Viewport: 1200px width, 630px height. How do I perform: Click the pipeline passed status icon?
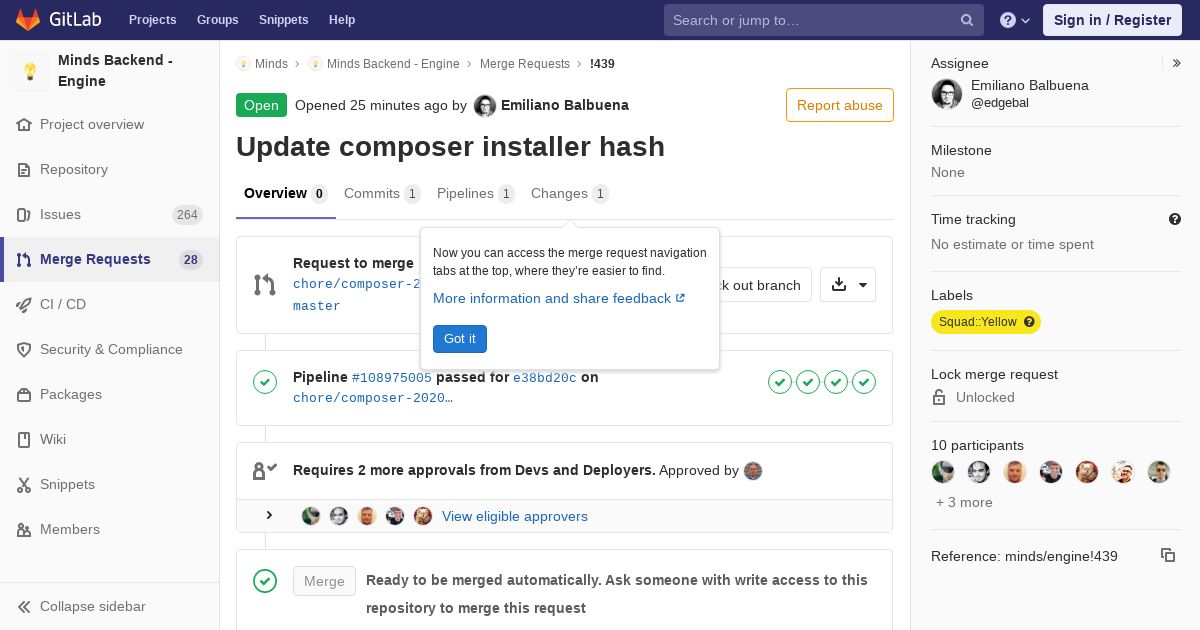tap(265, 382)
